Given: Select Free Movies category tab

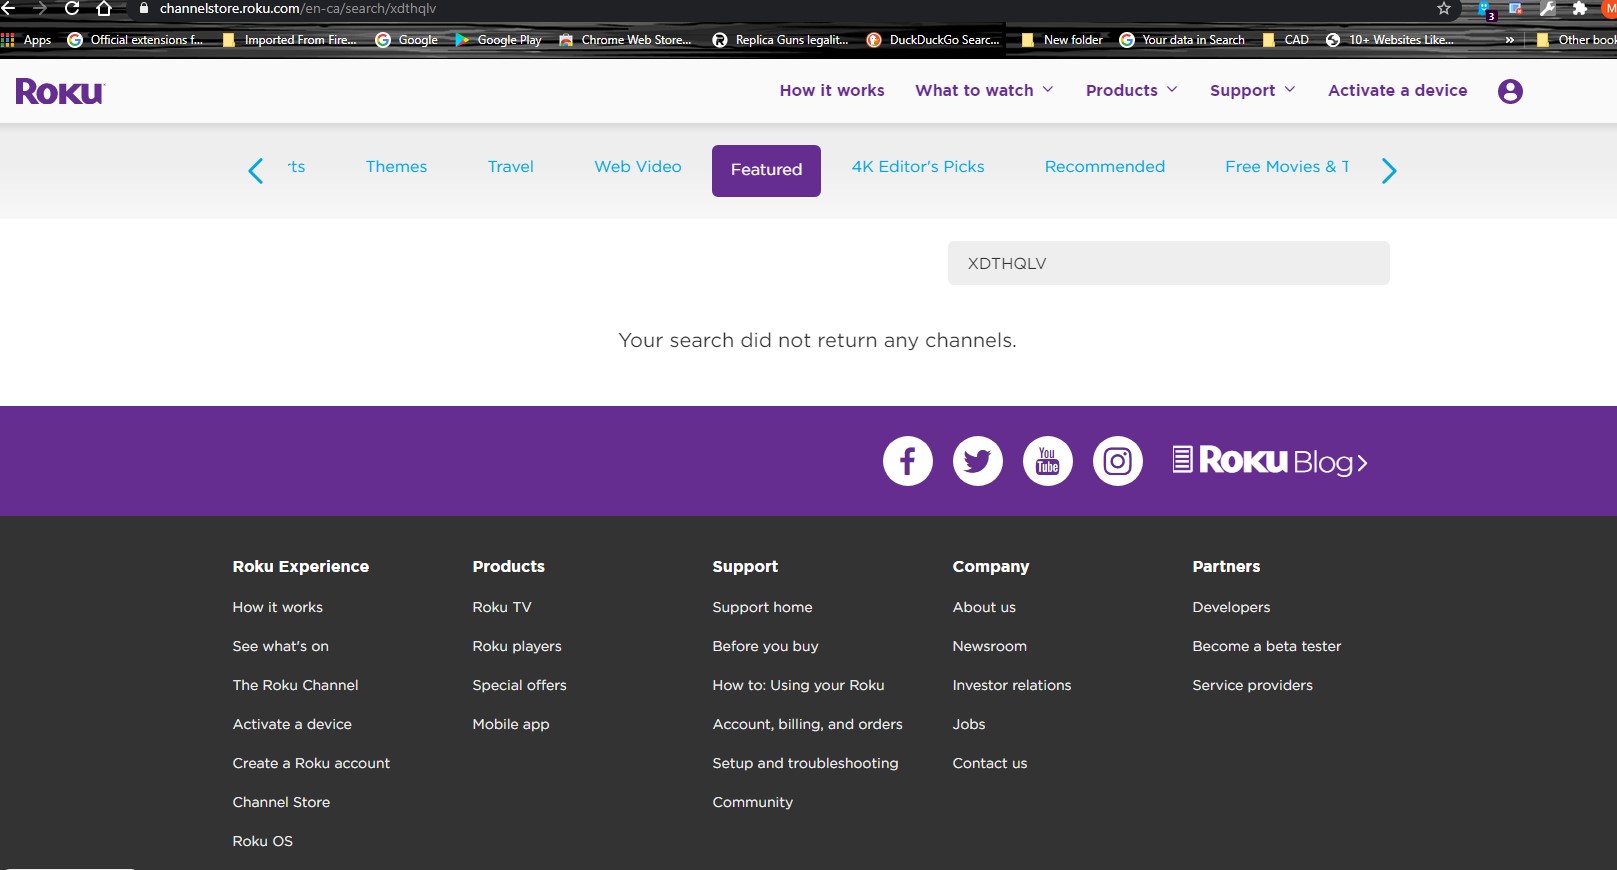Looking at the screenshot, I should (1287, 167).
